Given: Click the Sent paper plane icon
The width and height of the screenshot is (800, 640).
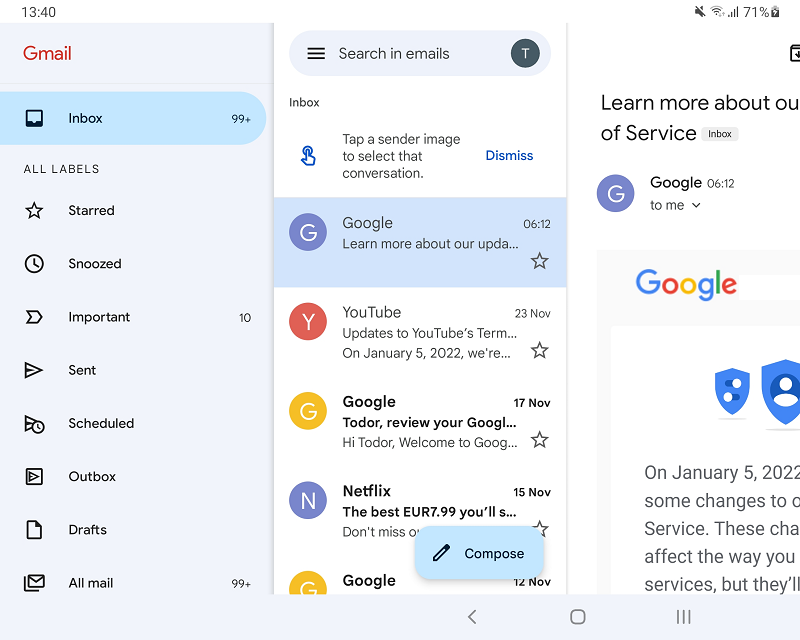Looking at the screenshot, I should [34, 370].
